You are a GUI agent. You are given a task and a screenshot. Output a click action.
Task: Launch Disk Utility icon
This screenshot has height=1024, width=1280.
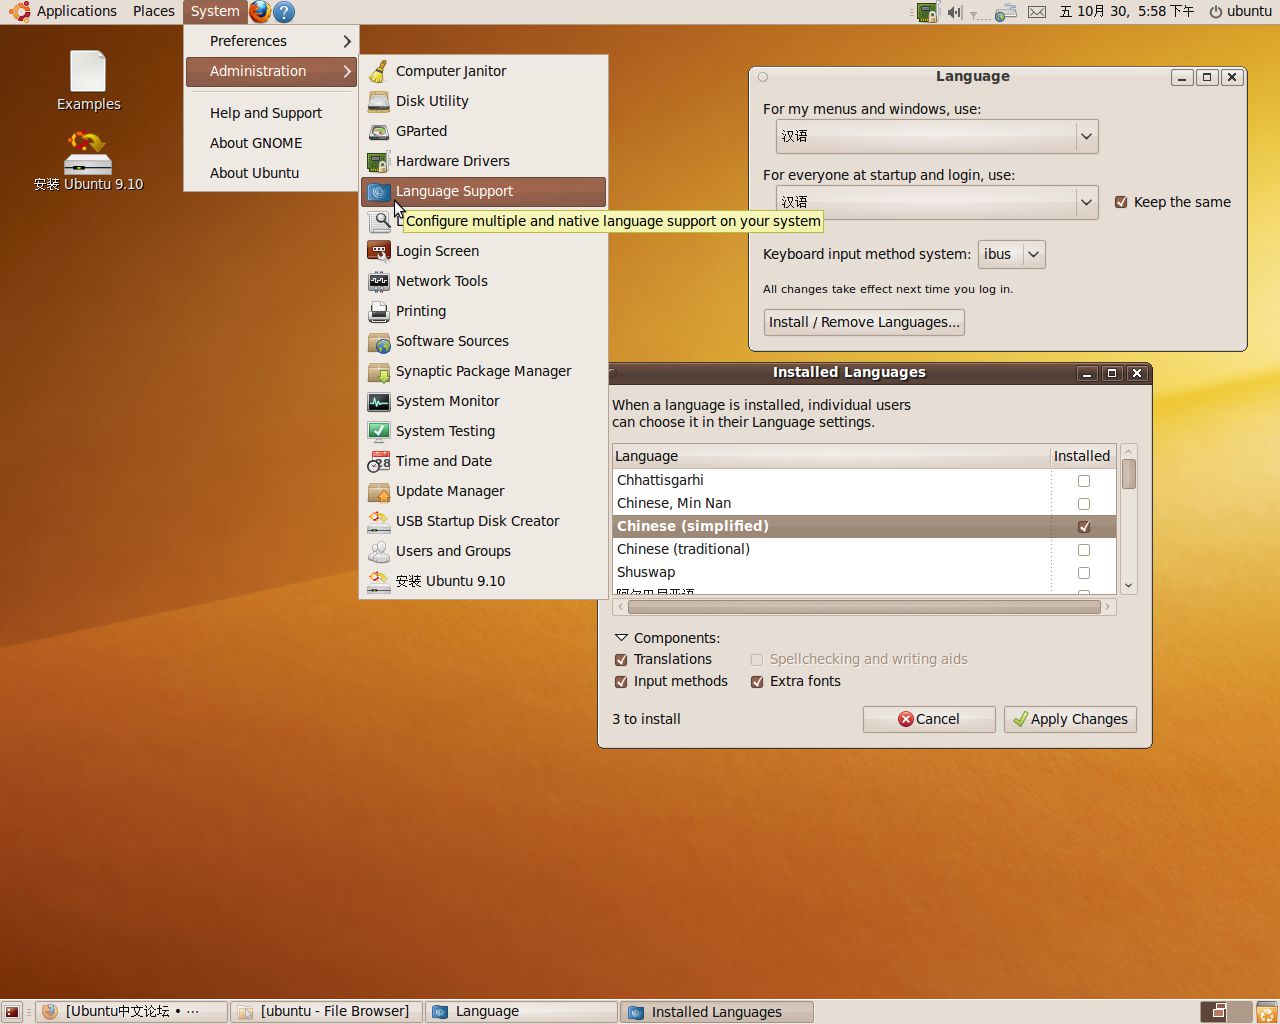click(379, 101)
